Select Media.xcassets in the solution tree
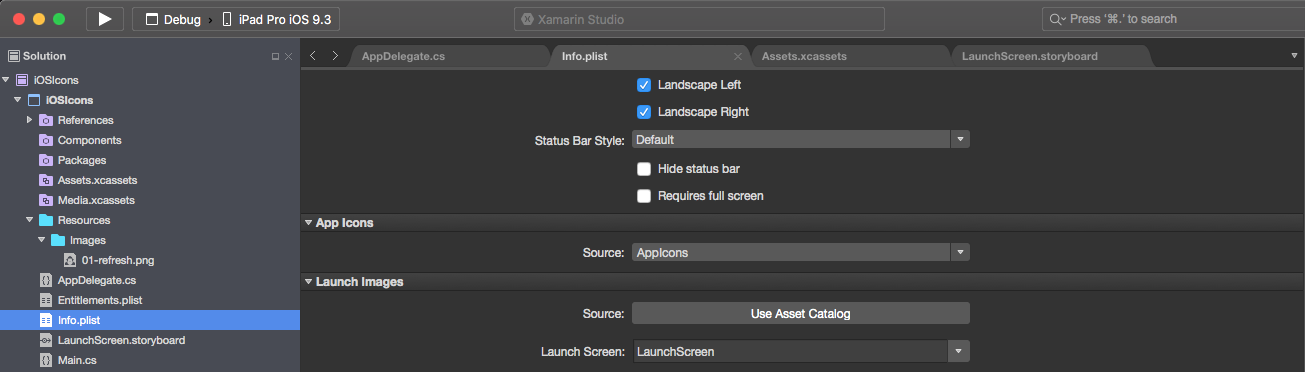The height and width of the screenshot is (372, 1305). click(96, 200)
